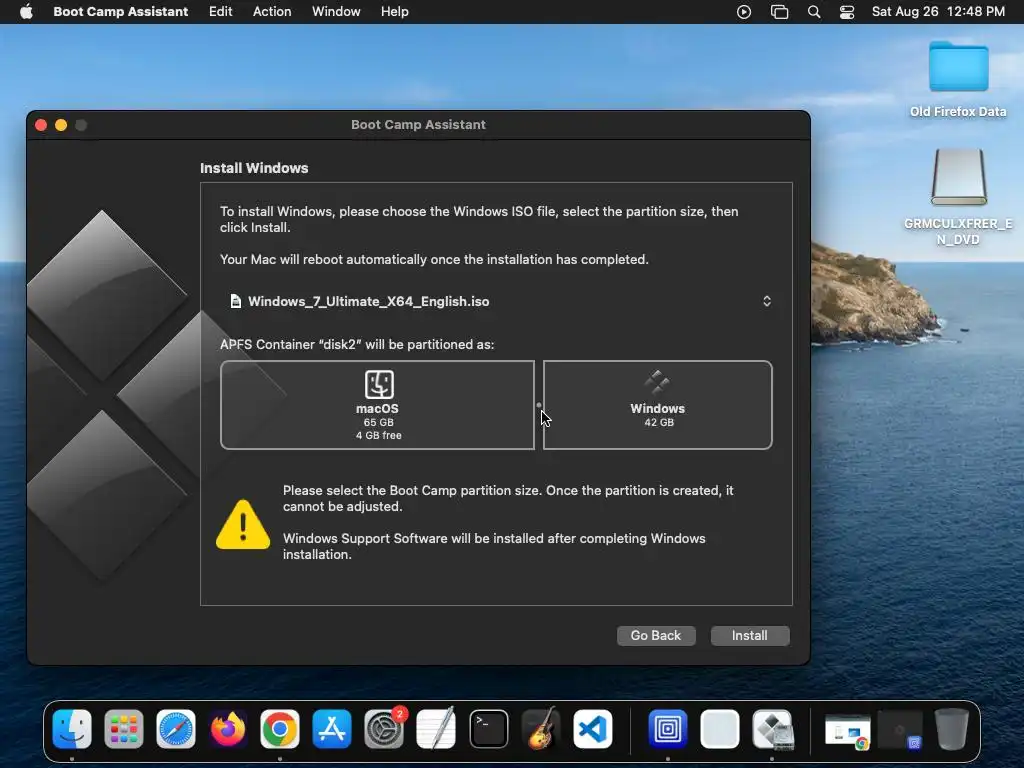Click the Install button

(x=750, y=635)
